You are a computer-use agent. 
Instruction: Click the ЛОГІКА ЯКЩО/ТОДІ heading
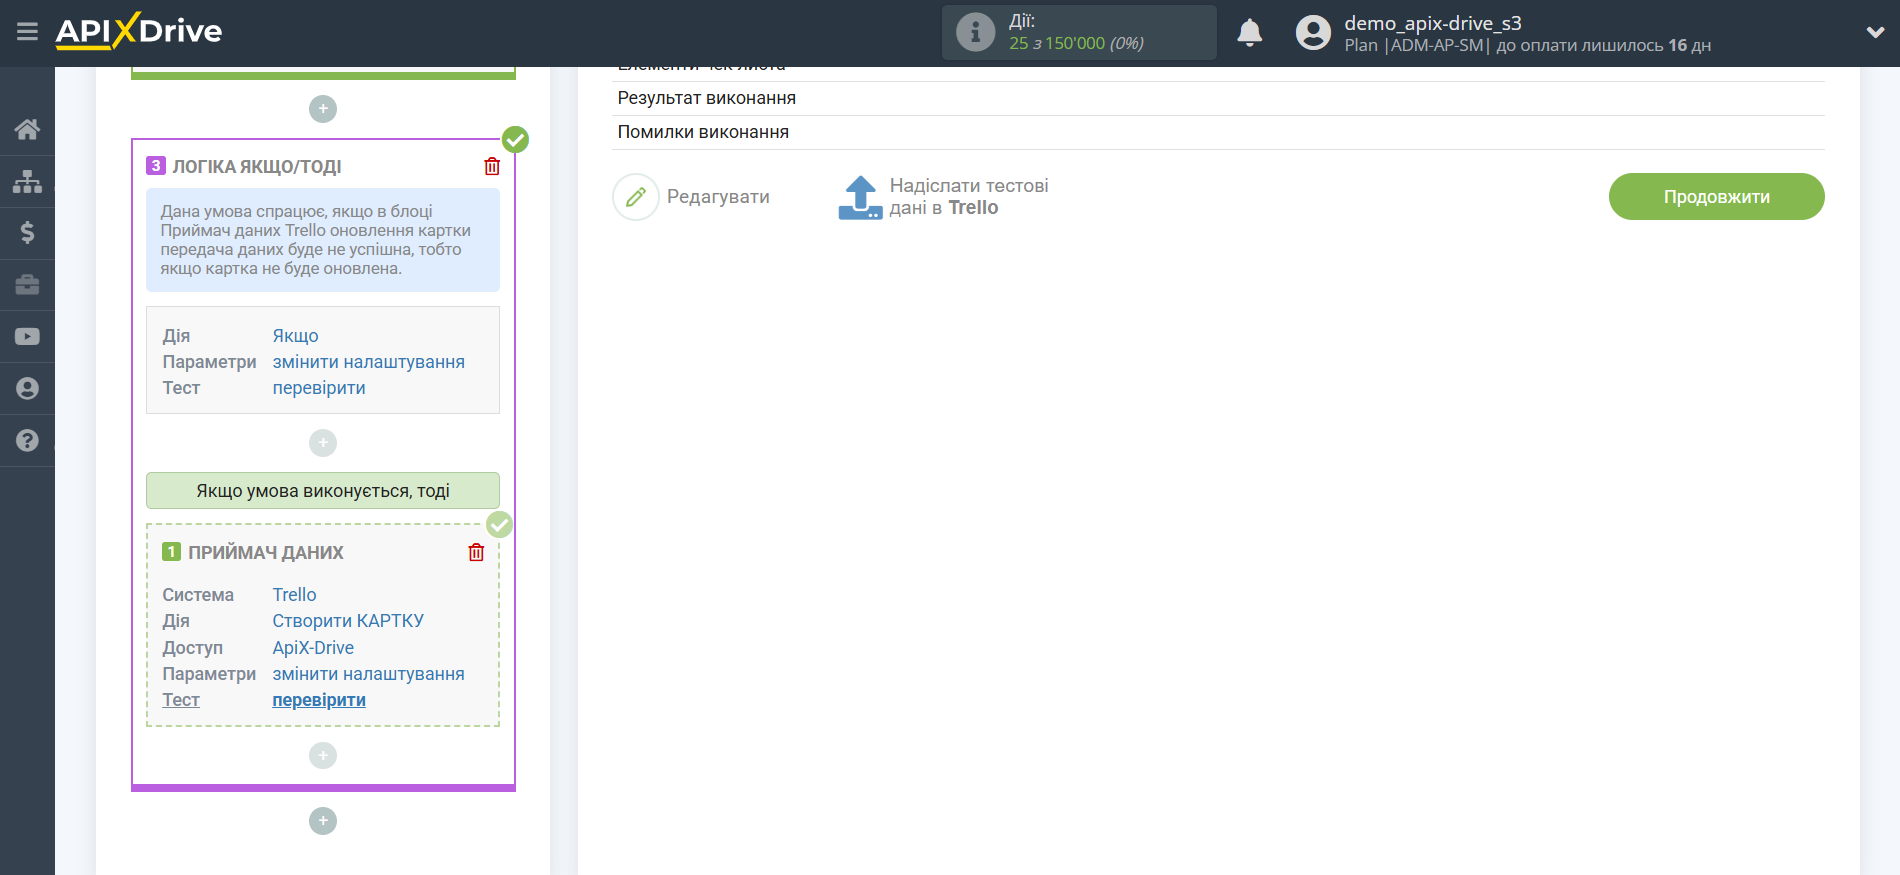[x=257, y=167]
